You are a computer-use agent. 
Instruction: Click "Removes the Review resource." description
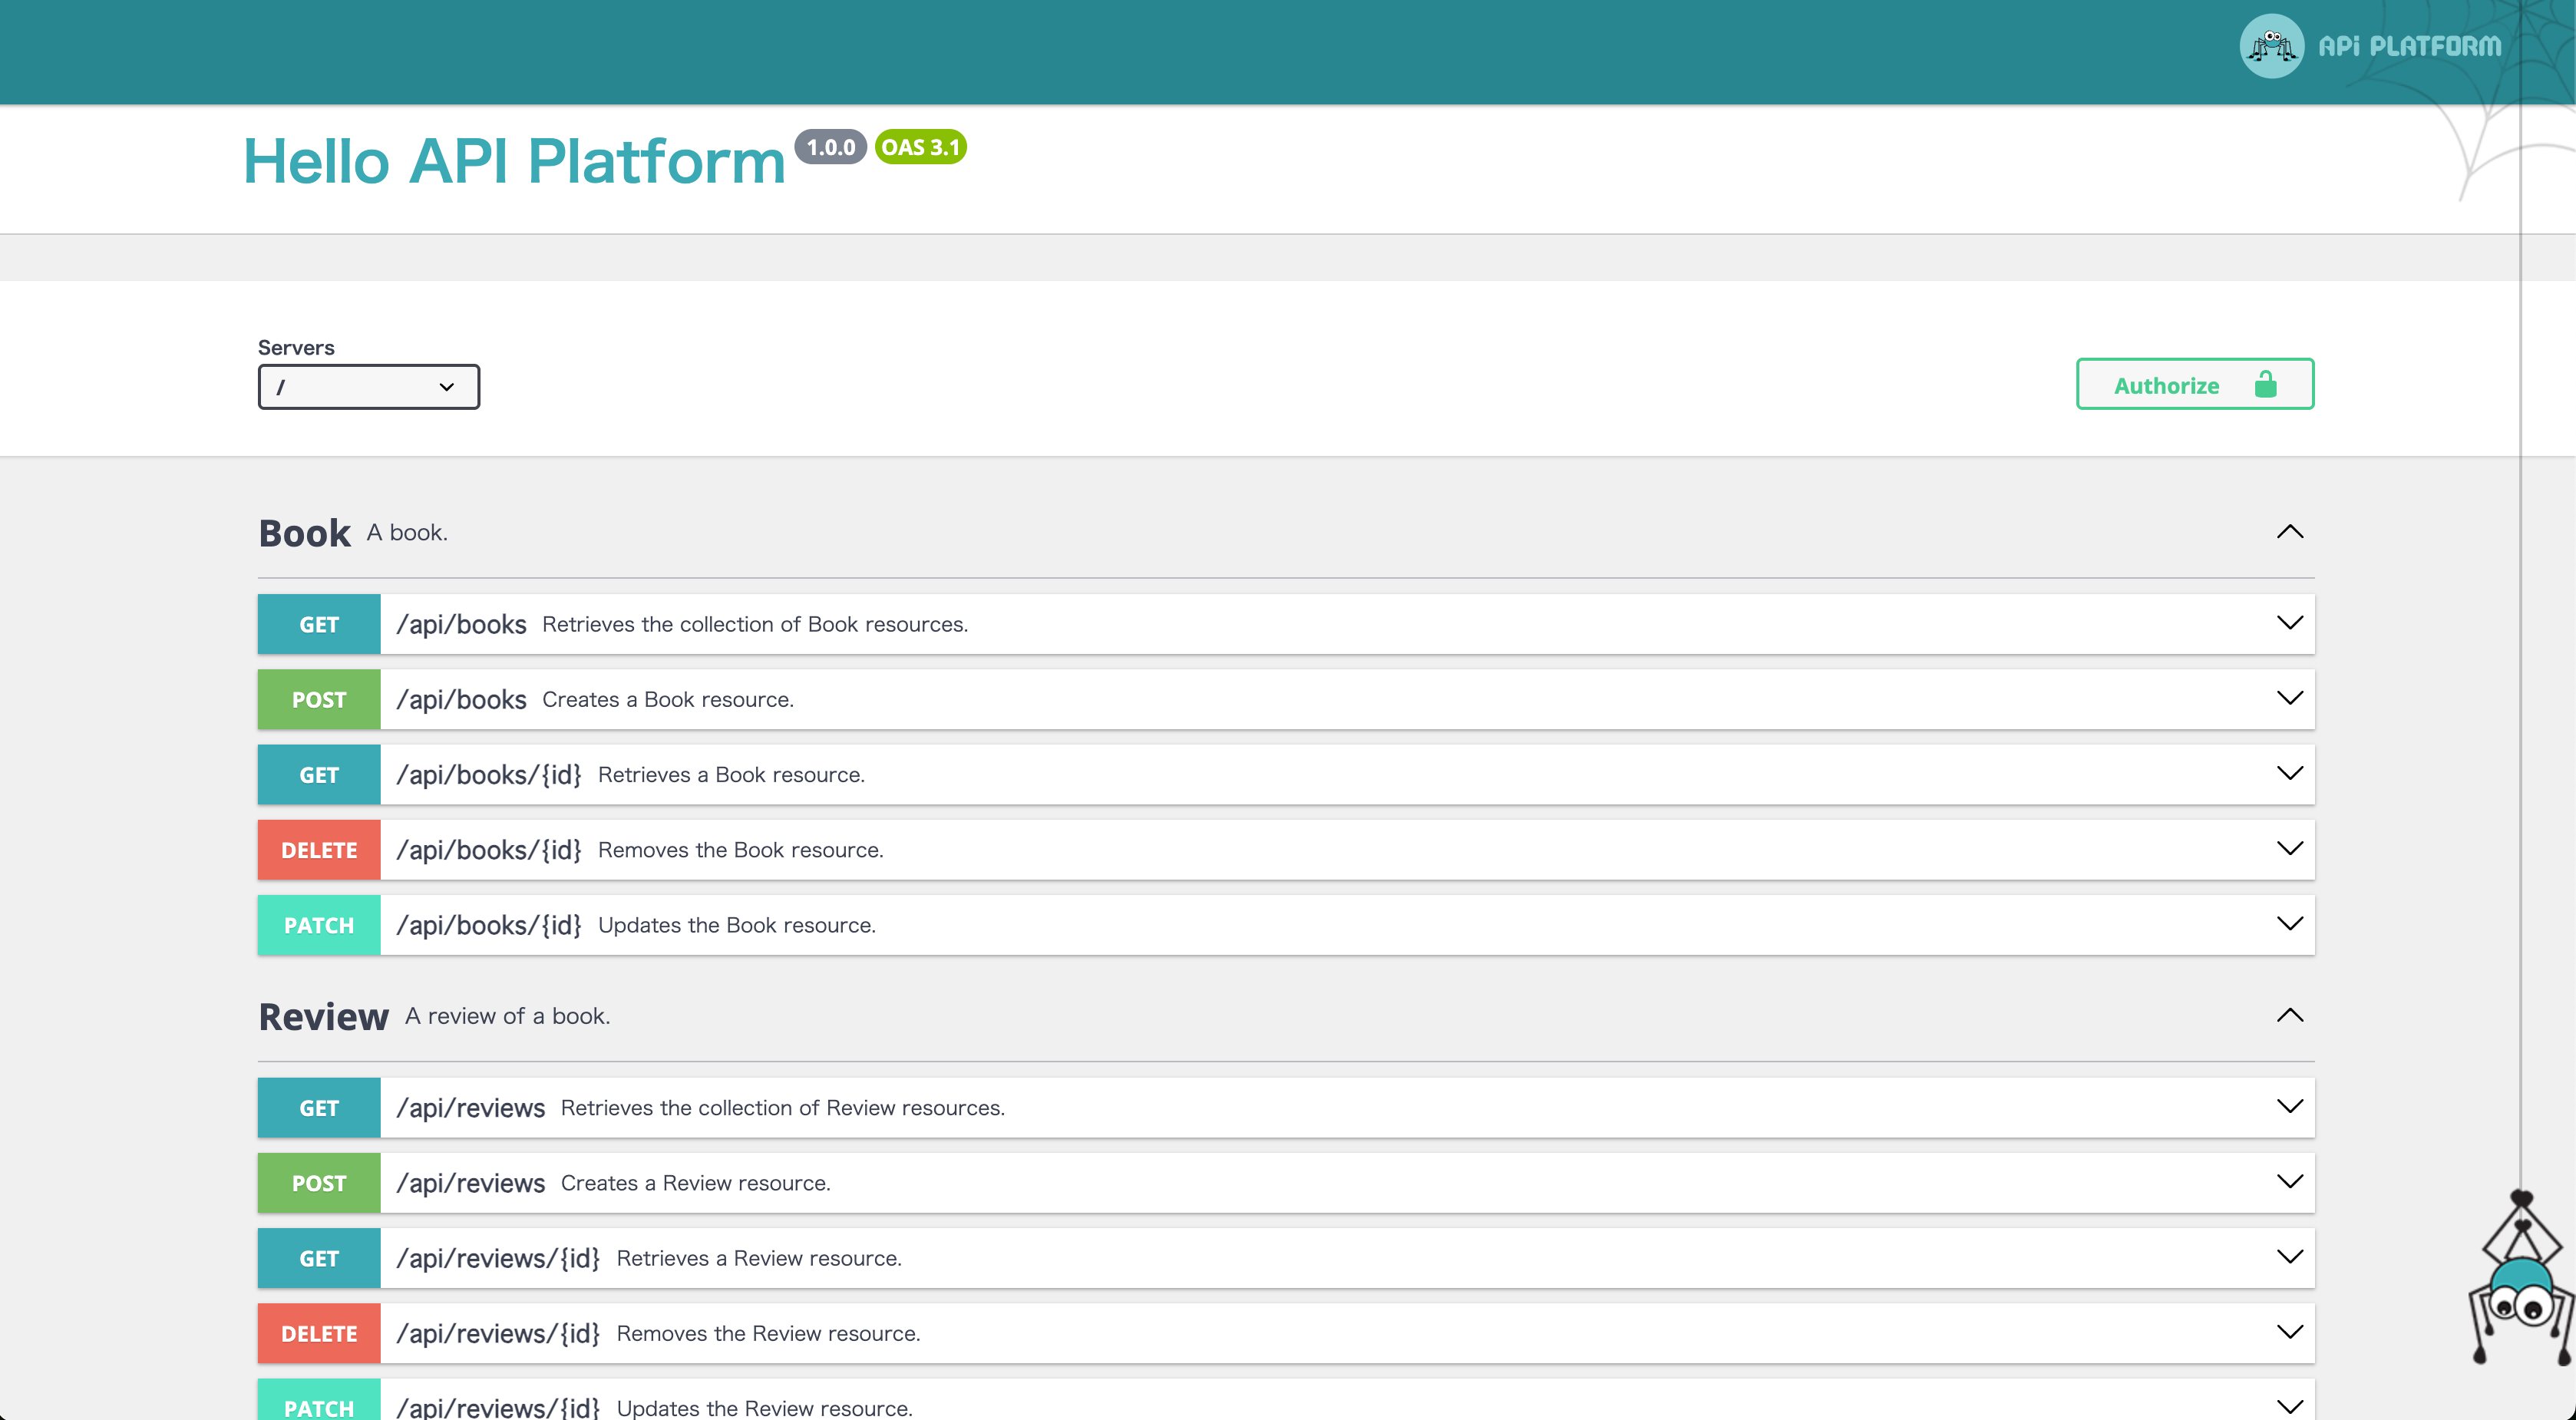pos(769,1333)
